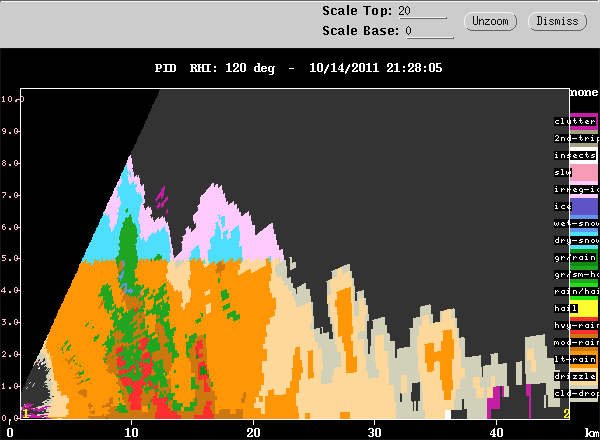The image size is (600, 440).
Task: Edit the Scale Top field
Action: point(422,11)
